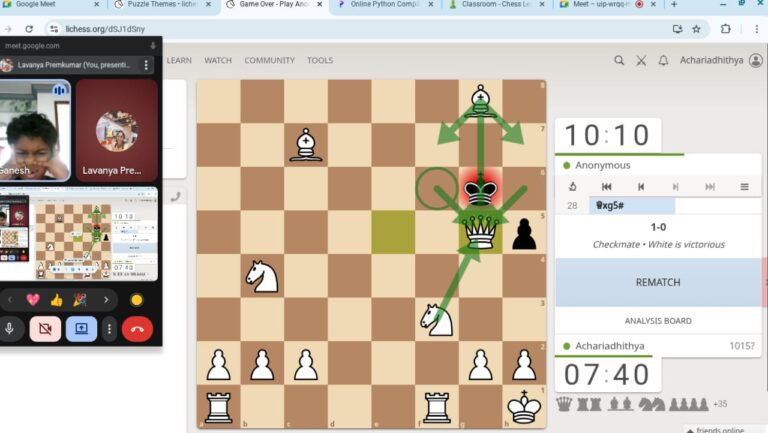This screenshot has width=768, height=433.
Task: Open the Achariadhithya user menu
Action: pos(720,61)
